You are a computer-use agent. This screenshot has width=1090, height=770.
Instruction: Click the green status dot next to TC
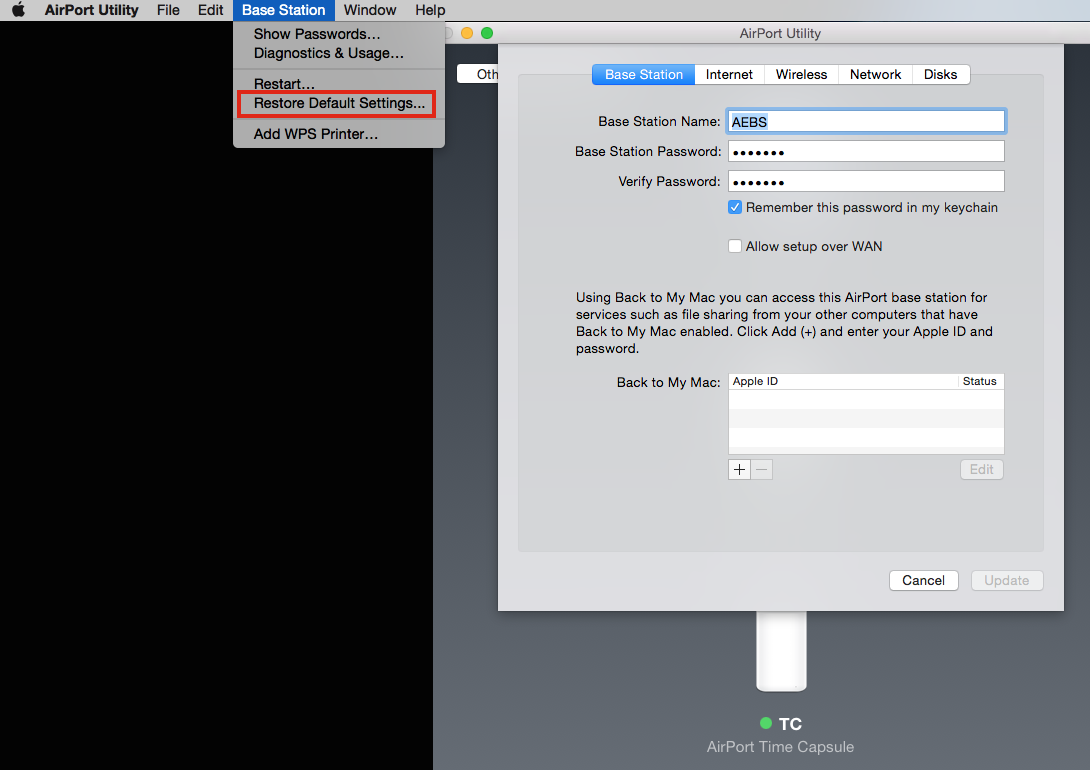pyautogui.click(x=766, y=723)
